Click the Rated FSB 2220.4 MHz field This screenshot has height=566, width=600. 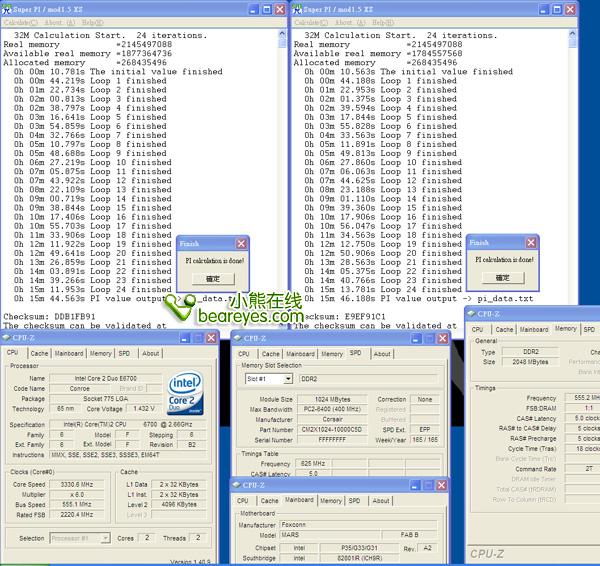tap(77, 515)
